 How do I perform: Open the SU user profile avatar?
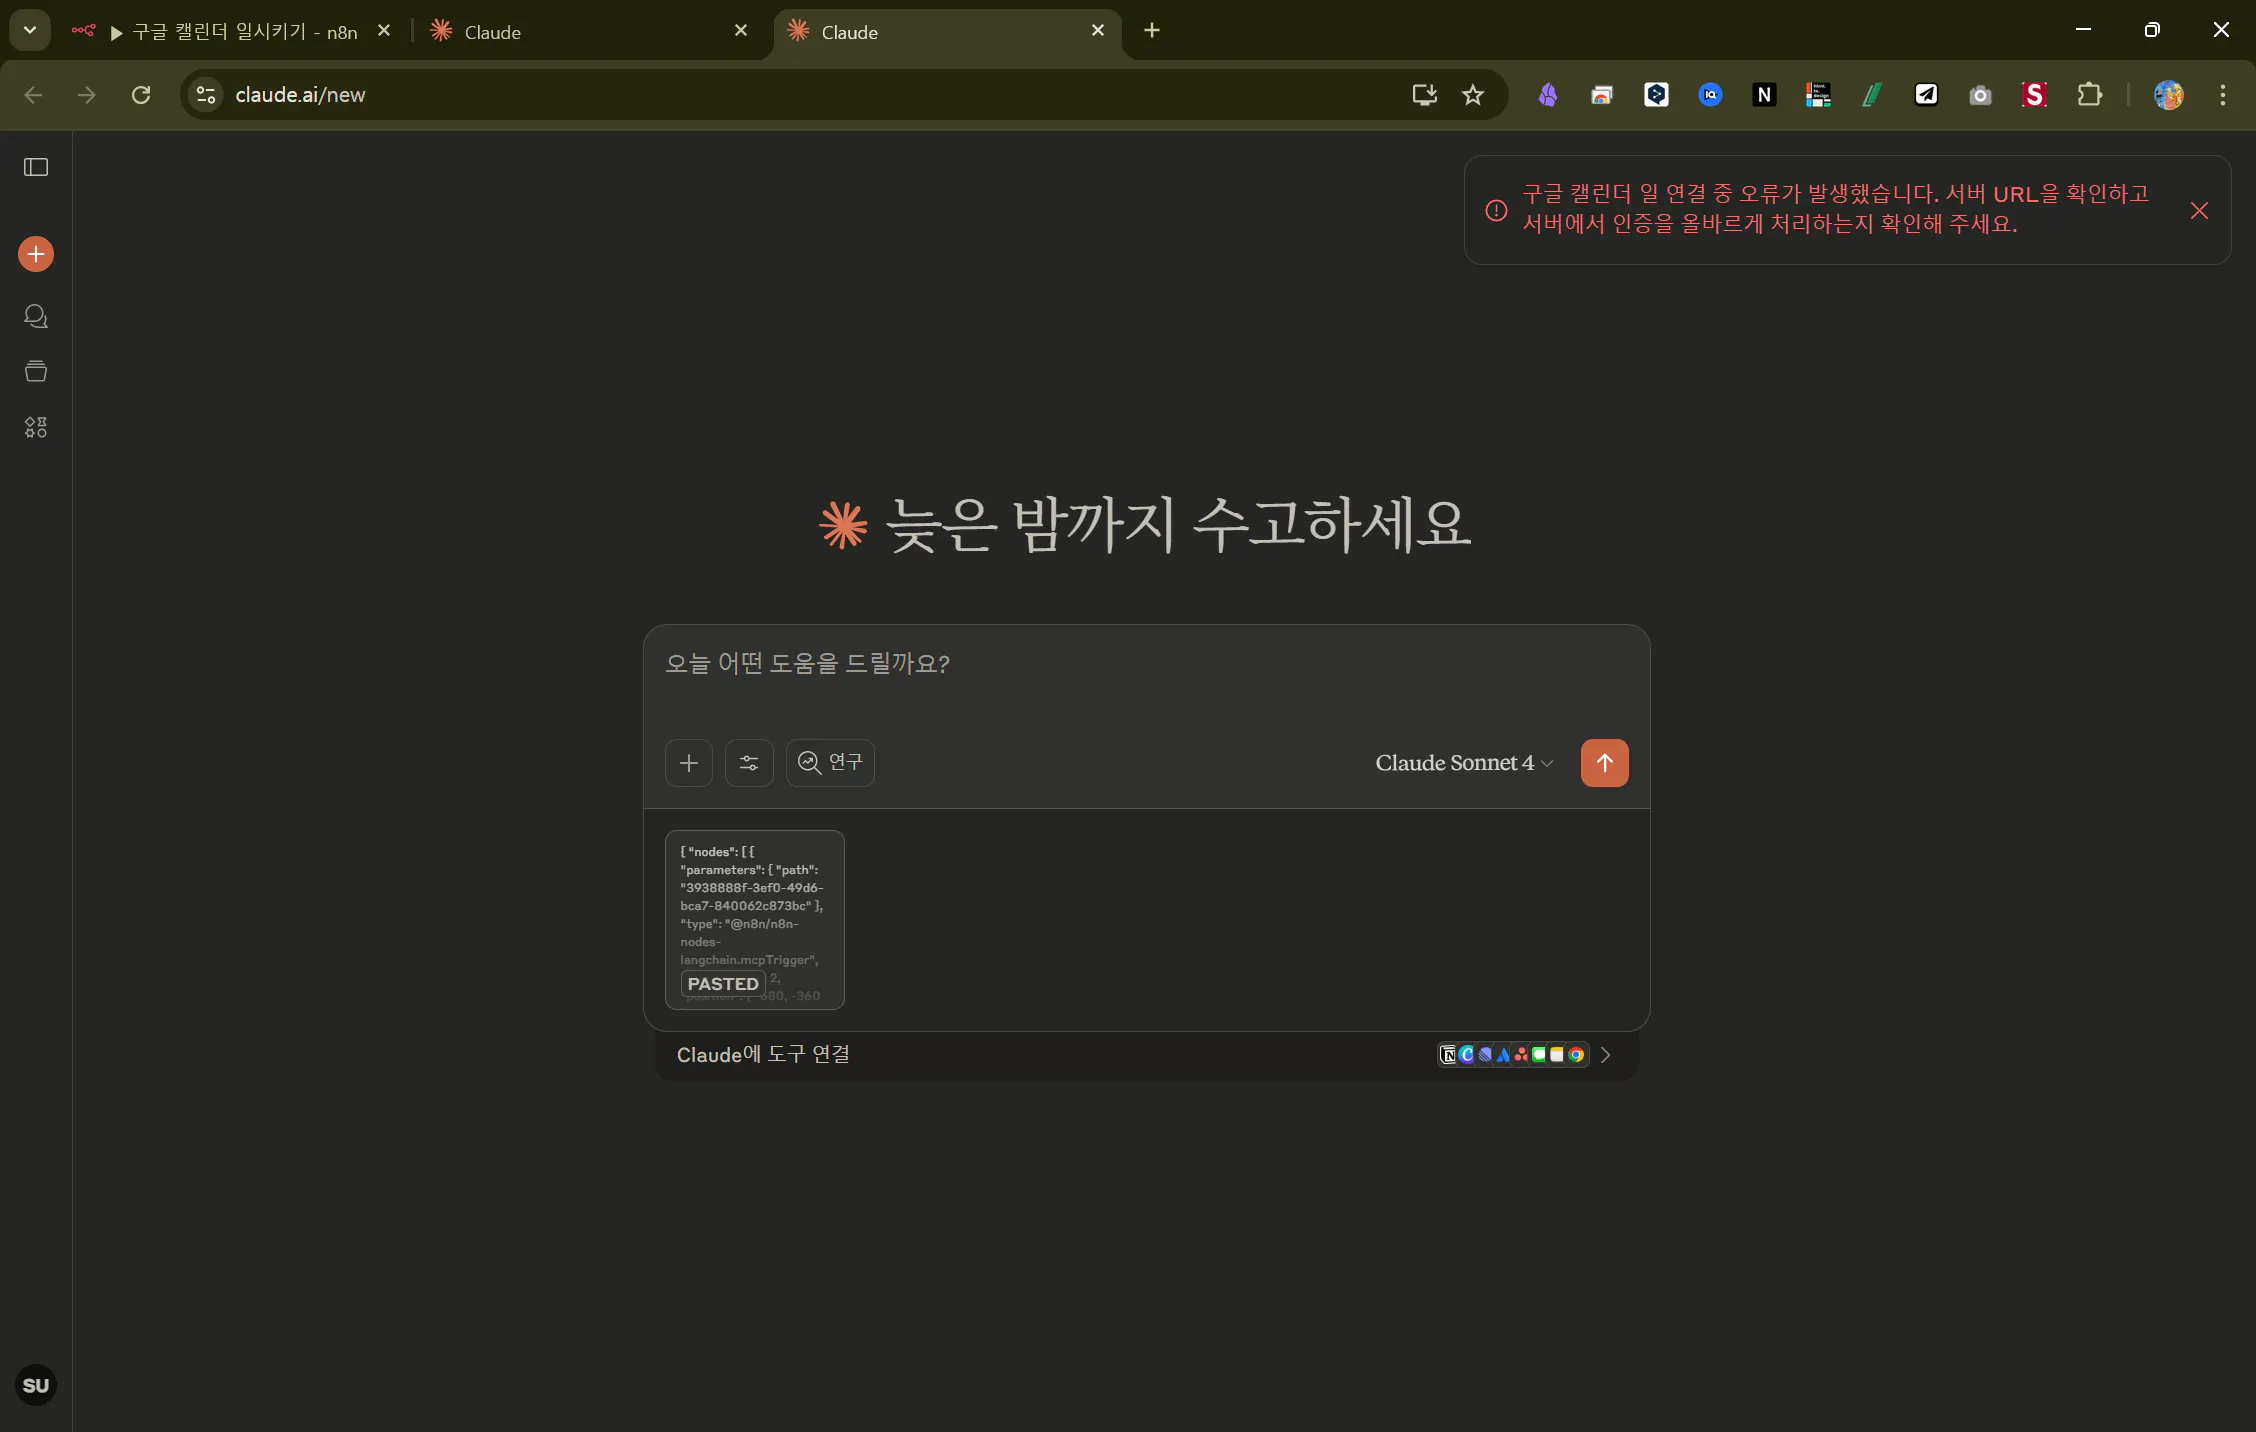point(36,1386)
